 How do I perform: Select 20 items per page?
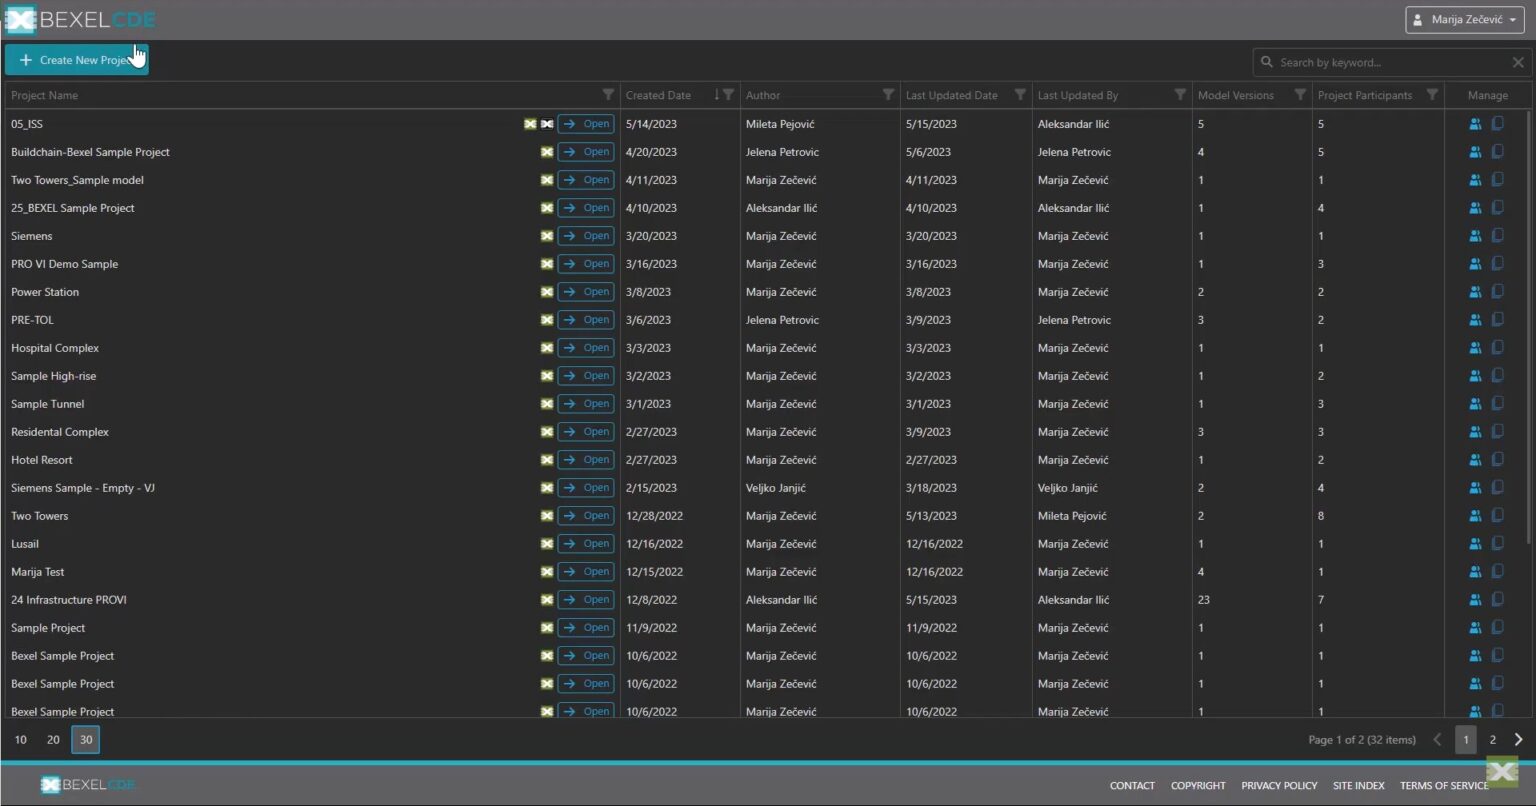(x=53, y=739)
